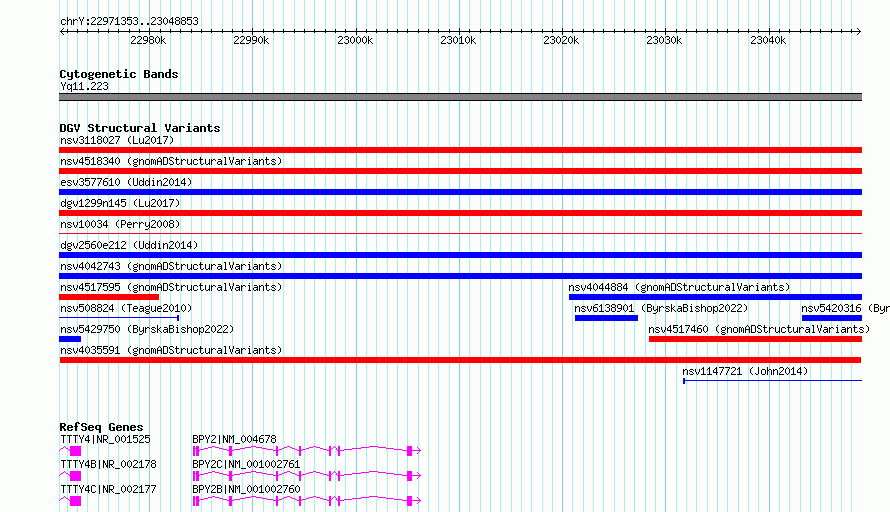This screenshot has width=890, height=512.
Task: Select the RefSeq Genes track heading
Action: (x=101, y=427)
